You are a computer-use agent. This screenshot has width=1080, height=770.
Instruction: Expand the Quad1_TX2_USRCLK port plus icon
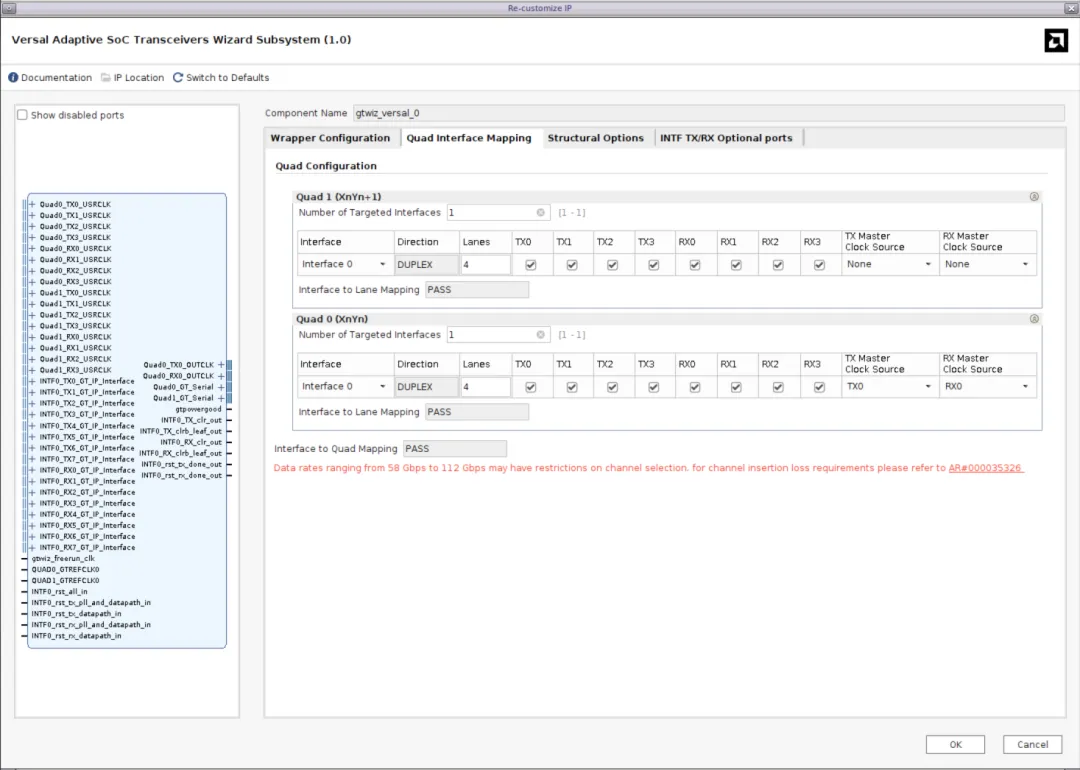pyautogui.click(x=32, y=315)
